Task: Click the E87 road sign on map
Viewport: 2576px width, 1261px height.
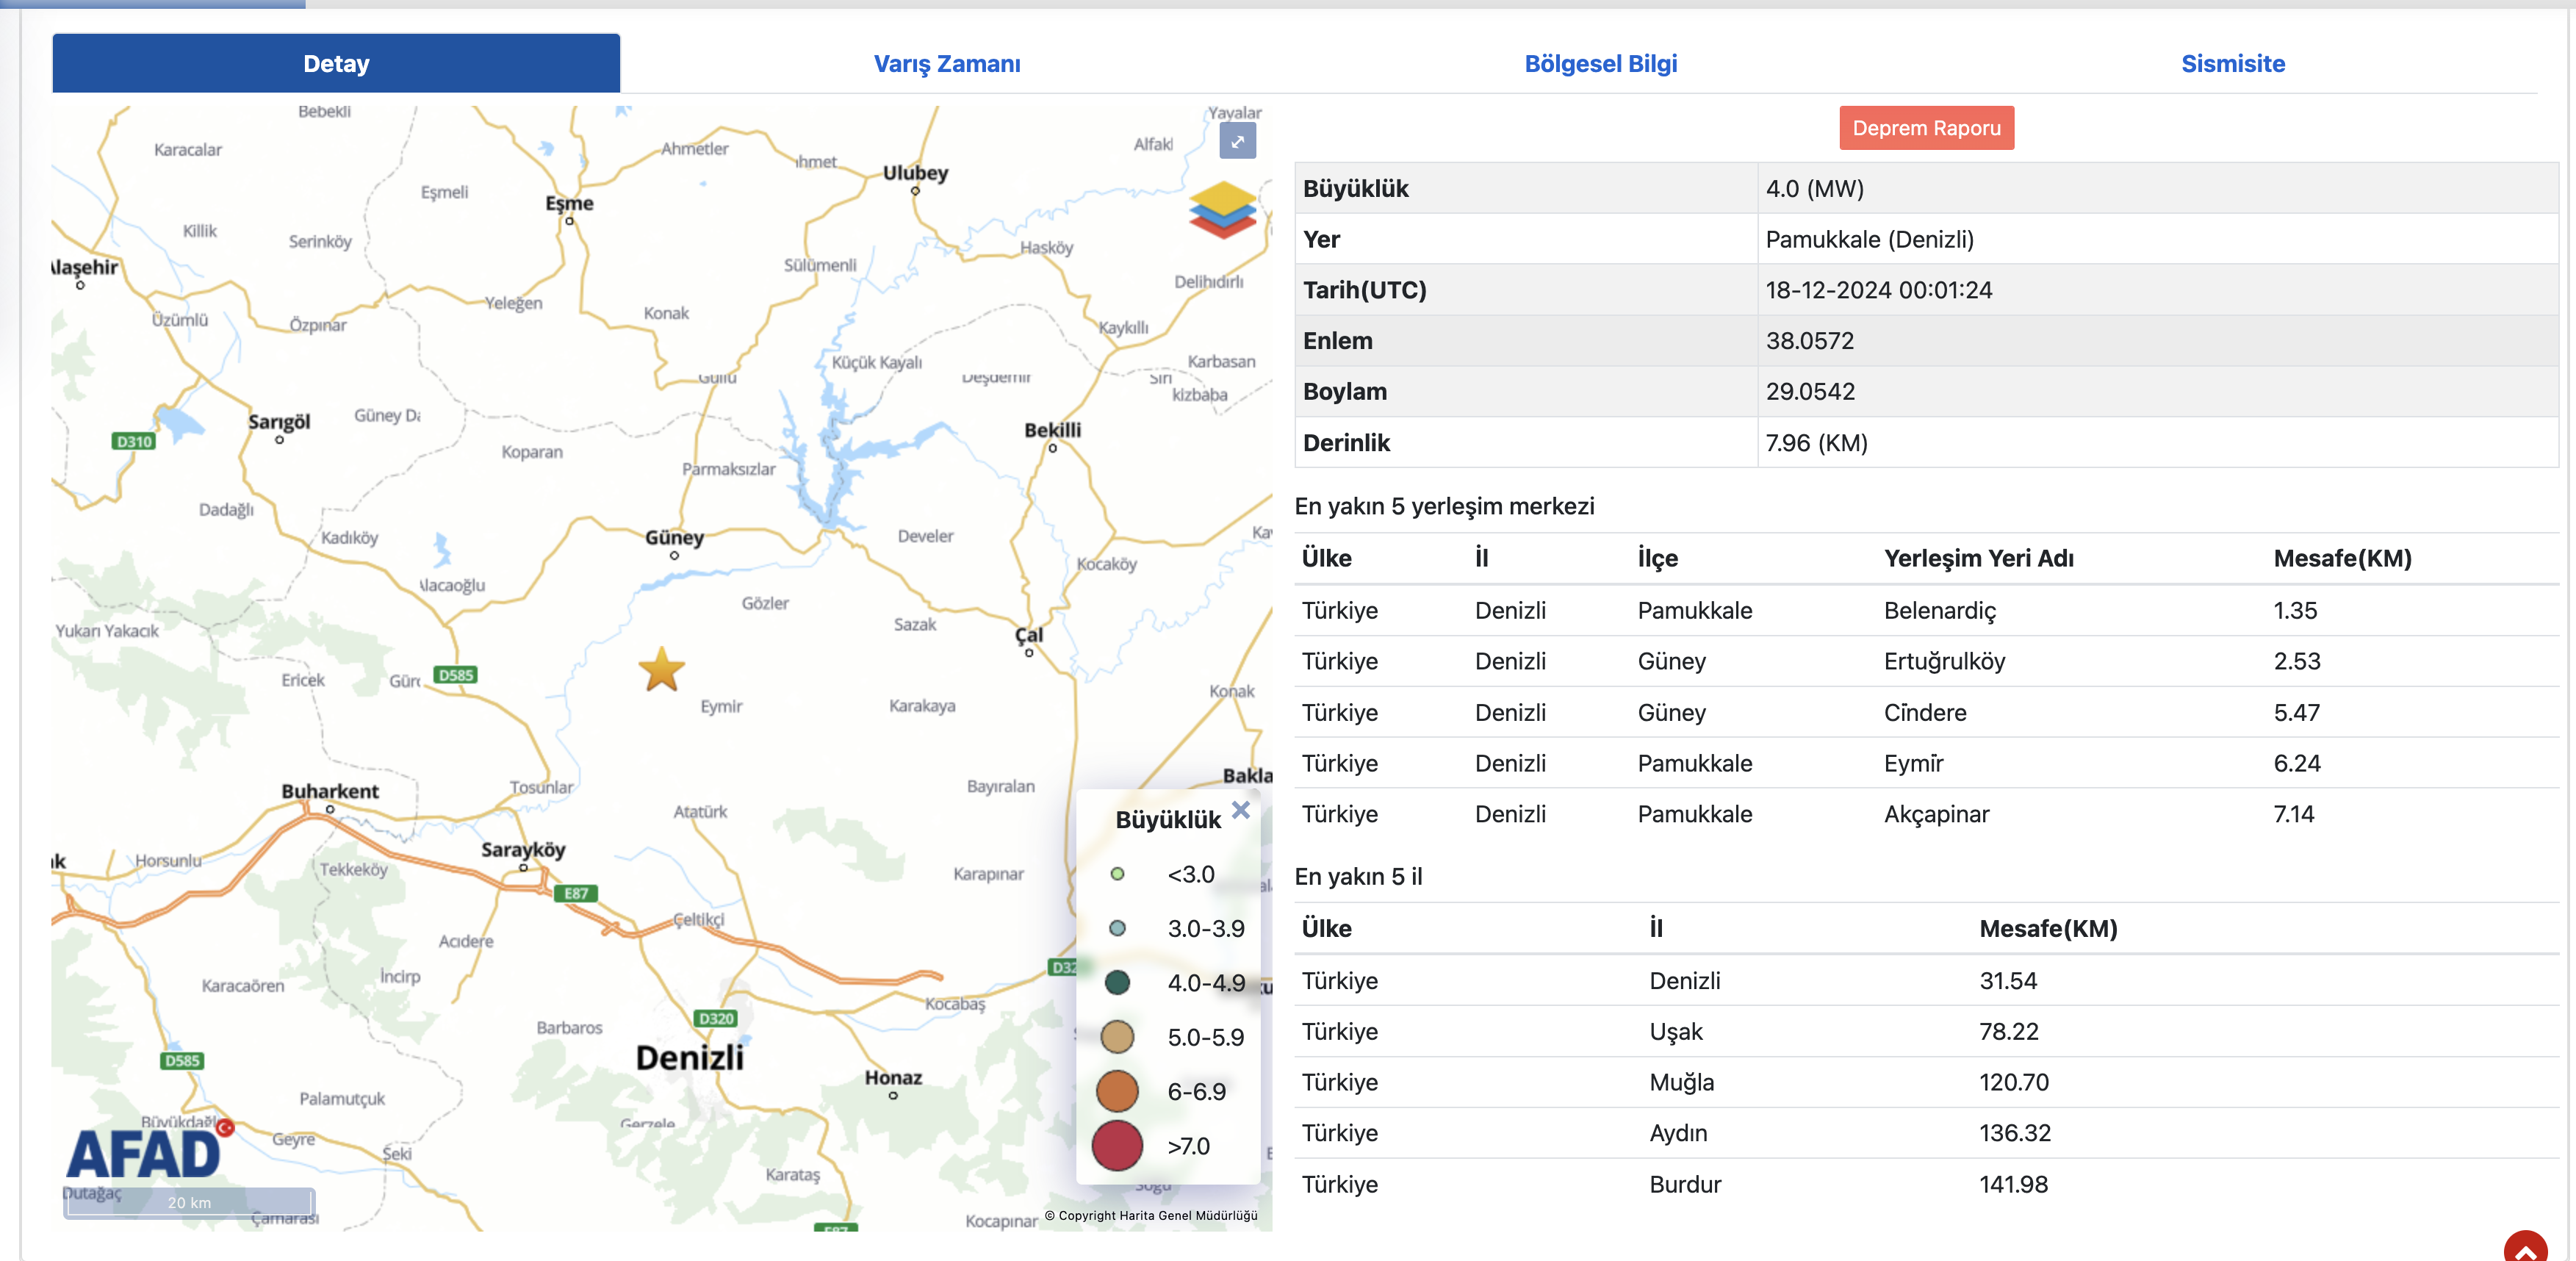Action: 576,893
